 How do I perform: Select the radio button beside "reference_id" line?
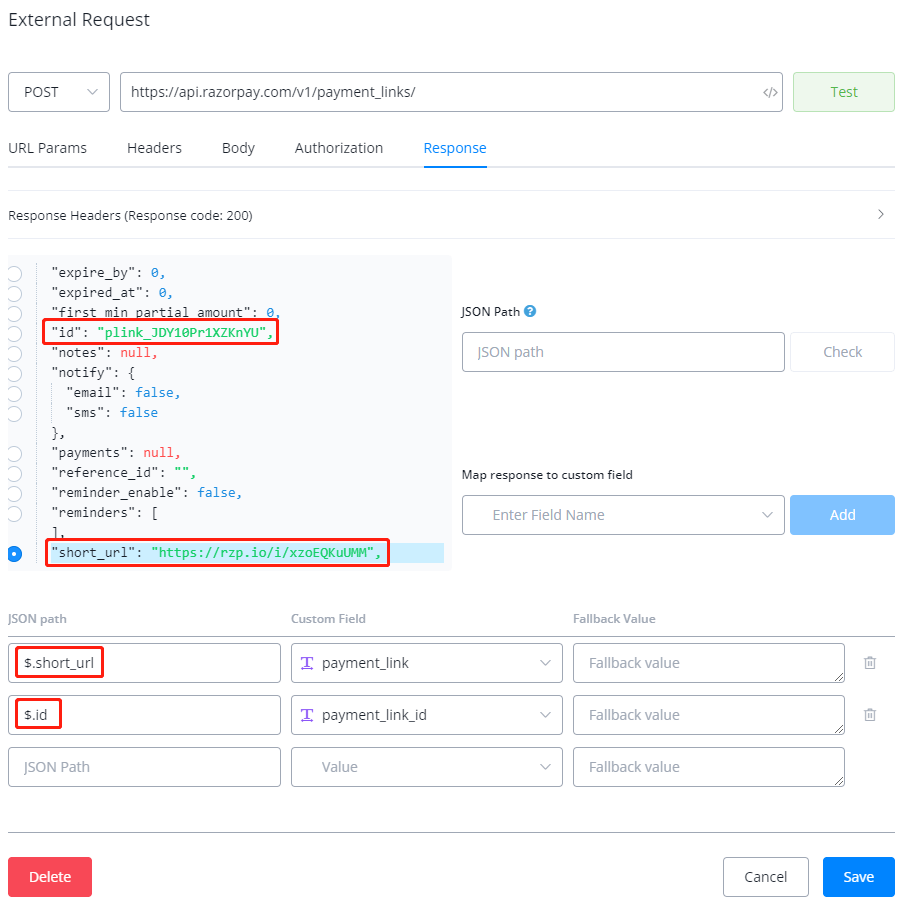[14, 473]
